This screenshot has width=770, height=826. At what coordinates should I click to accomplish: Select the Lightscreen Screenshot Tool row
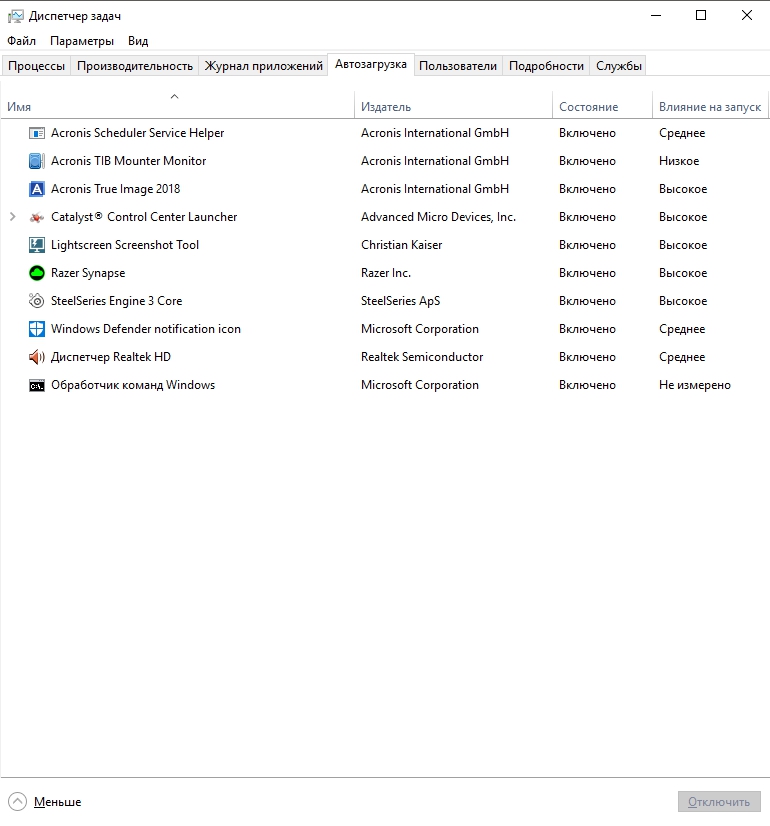click(384, 245)
